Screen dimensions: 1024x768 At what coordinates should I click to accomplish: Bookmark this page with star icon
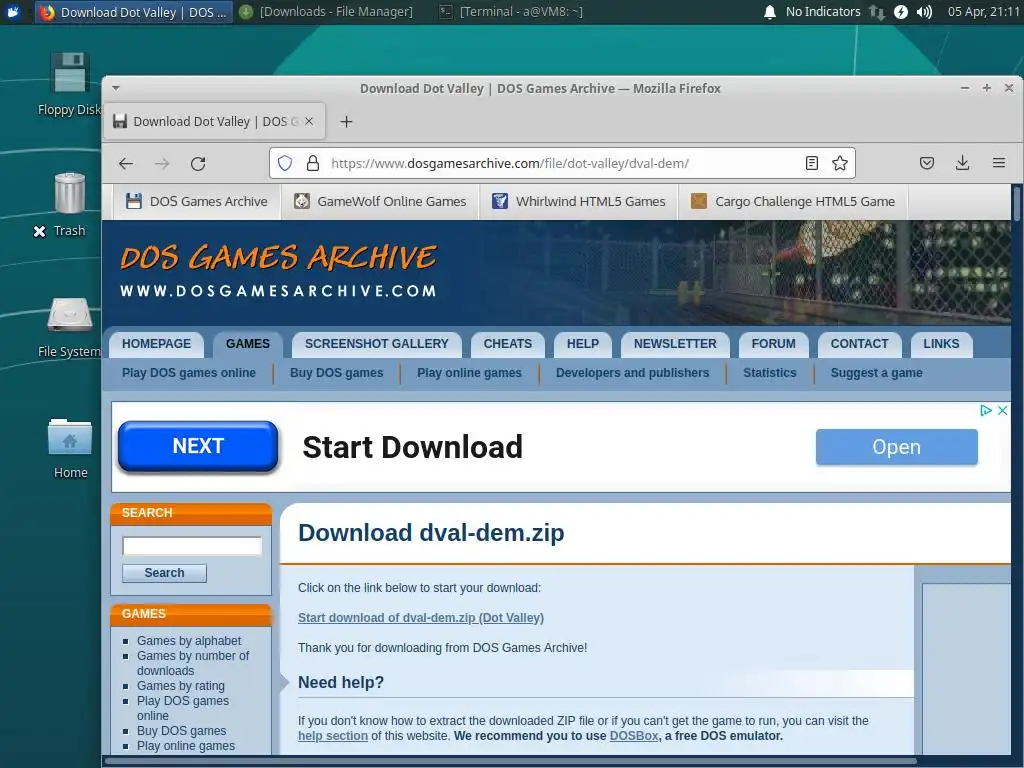click(840, 163)
